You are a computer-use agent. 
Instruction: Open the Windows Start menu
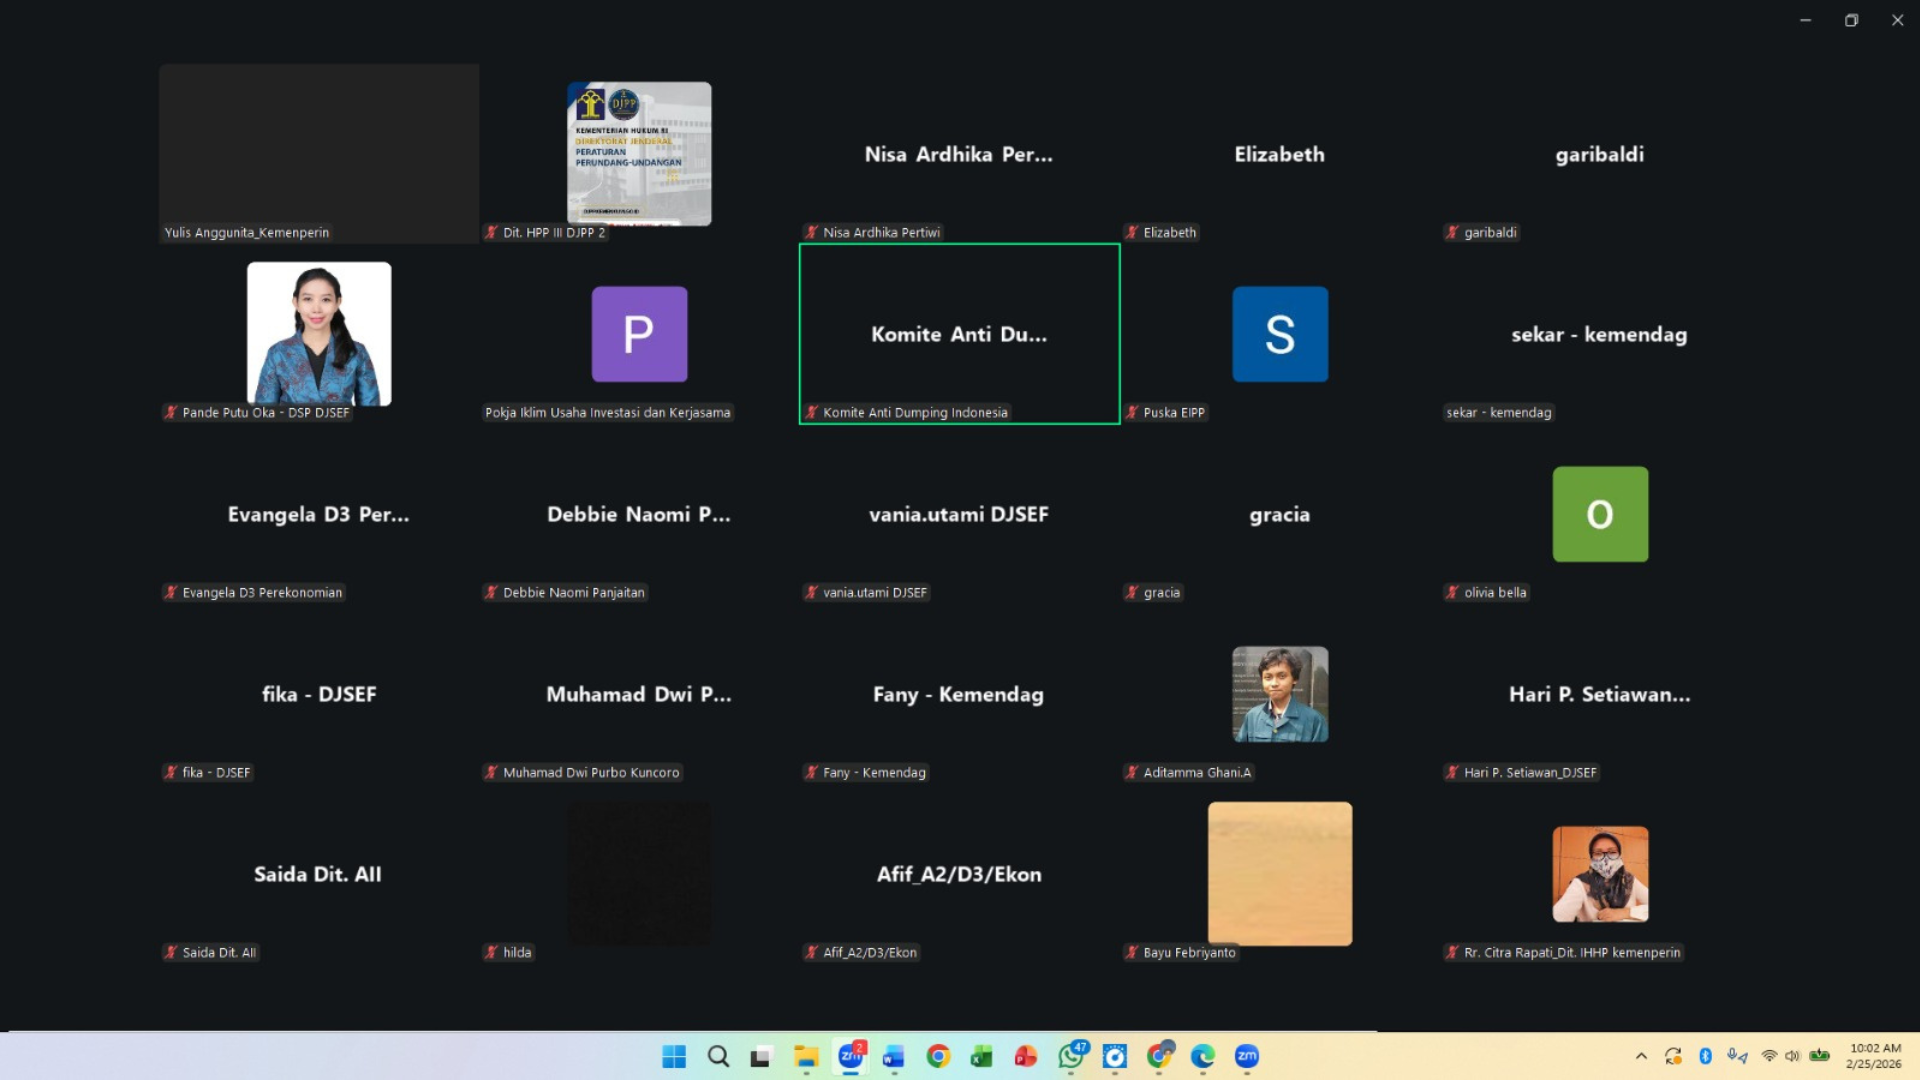674,1056
